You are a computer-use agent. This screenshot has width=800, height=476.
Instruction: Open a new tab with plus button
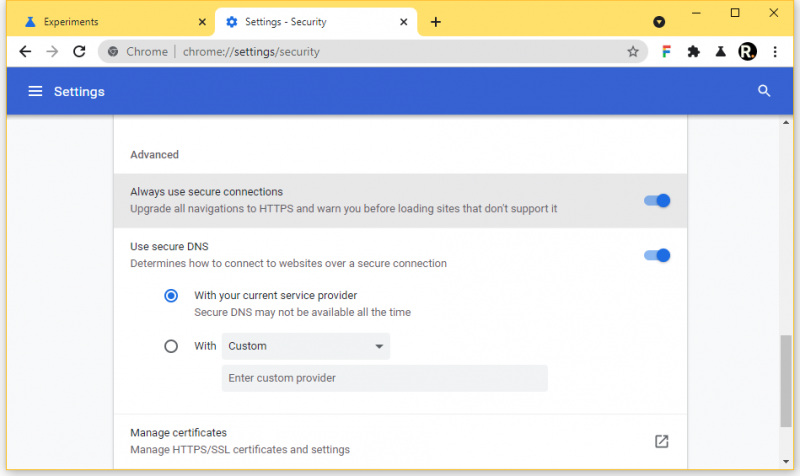tap(435, 22)
